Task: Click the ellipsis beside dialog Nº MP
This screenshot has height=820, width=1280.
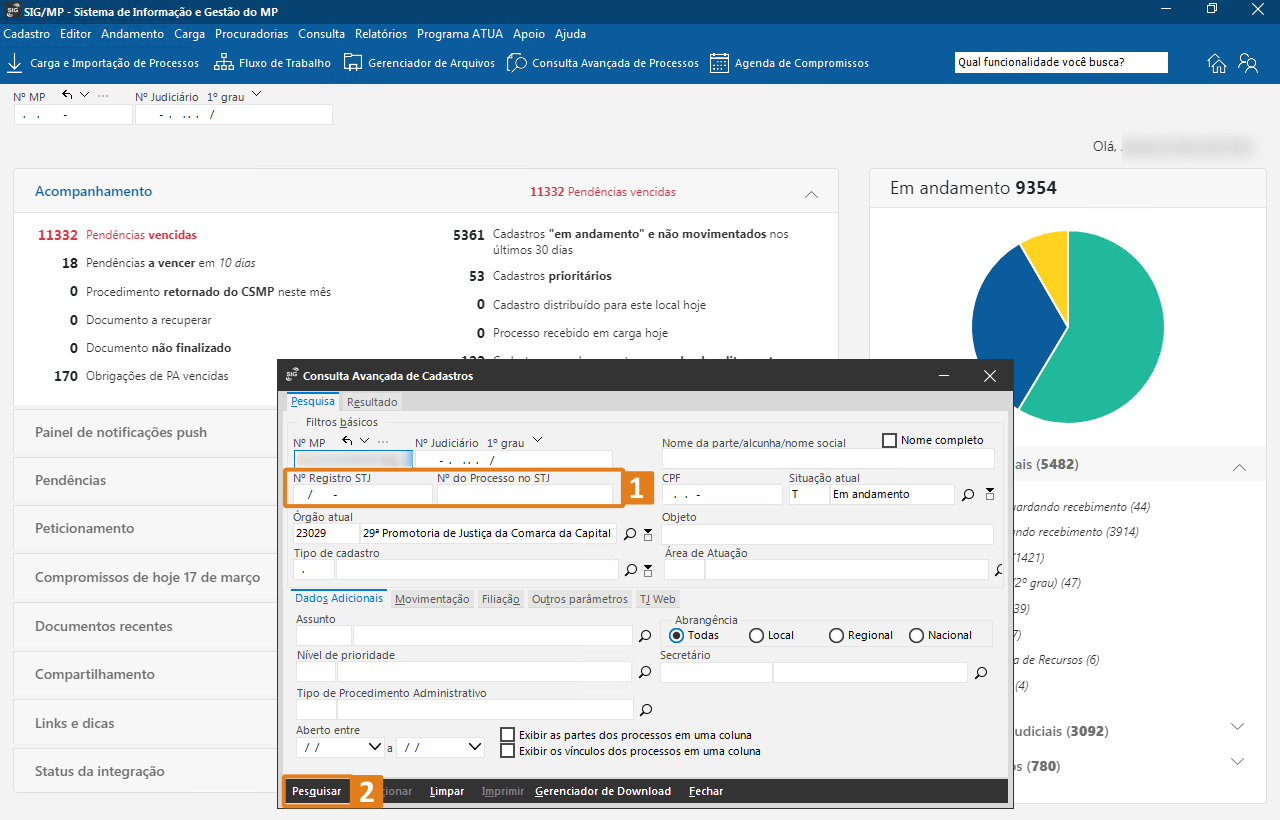Action: (x=382, y=442)
